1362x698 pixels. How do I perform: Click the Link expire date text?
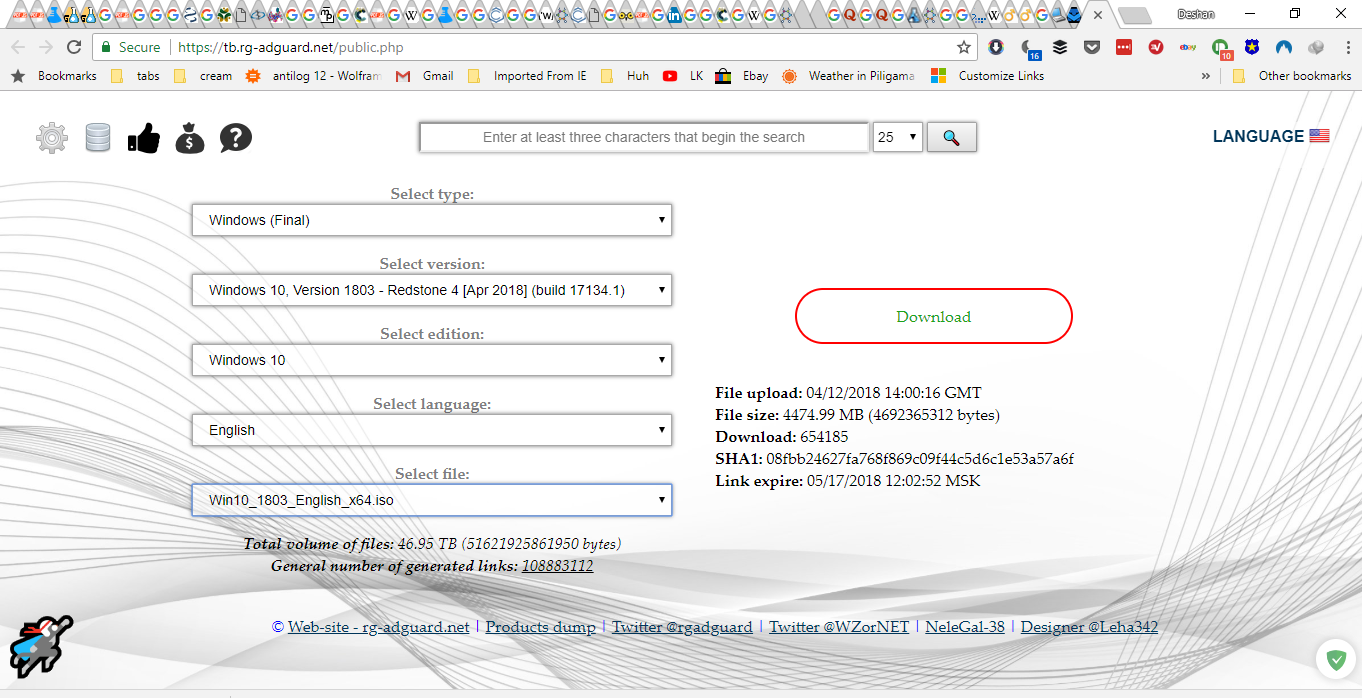(848, 481)
